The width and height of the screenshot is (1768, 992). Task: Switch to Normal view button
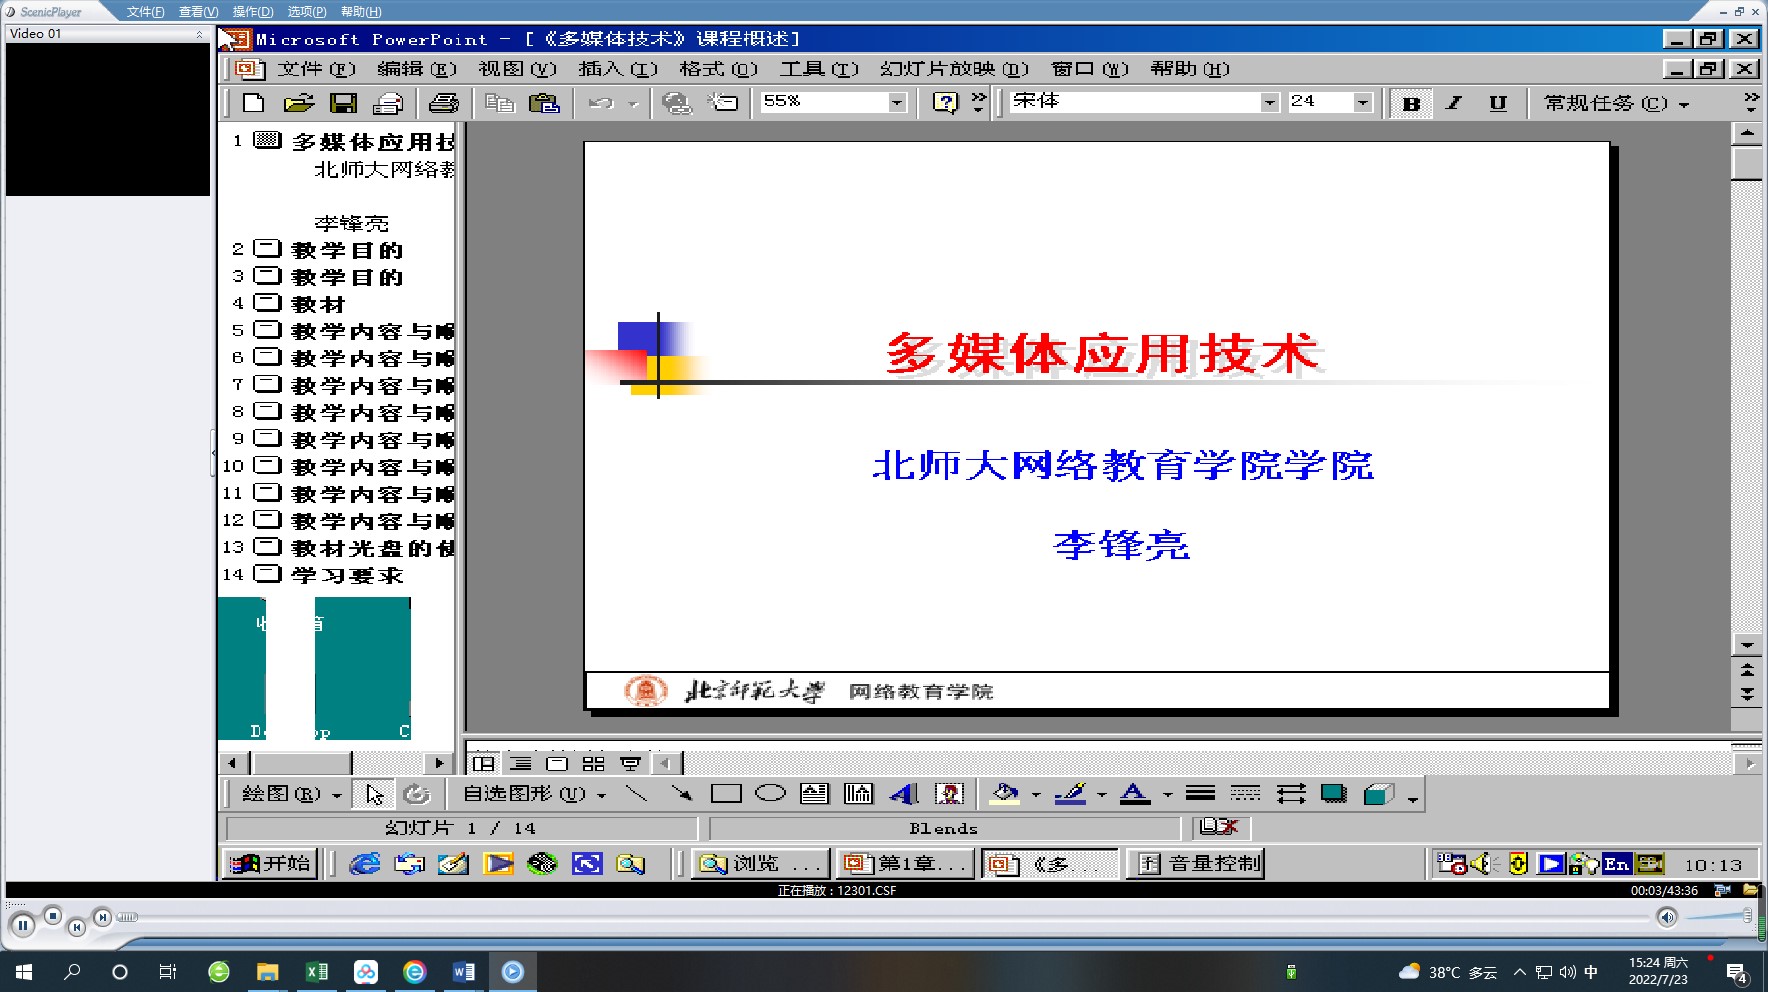coord(484,764)
